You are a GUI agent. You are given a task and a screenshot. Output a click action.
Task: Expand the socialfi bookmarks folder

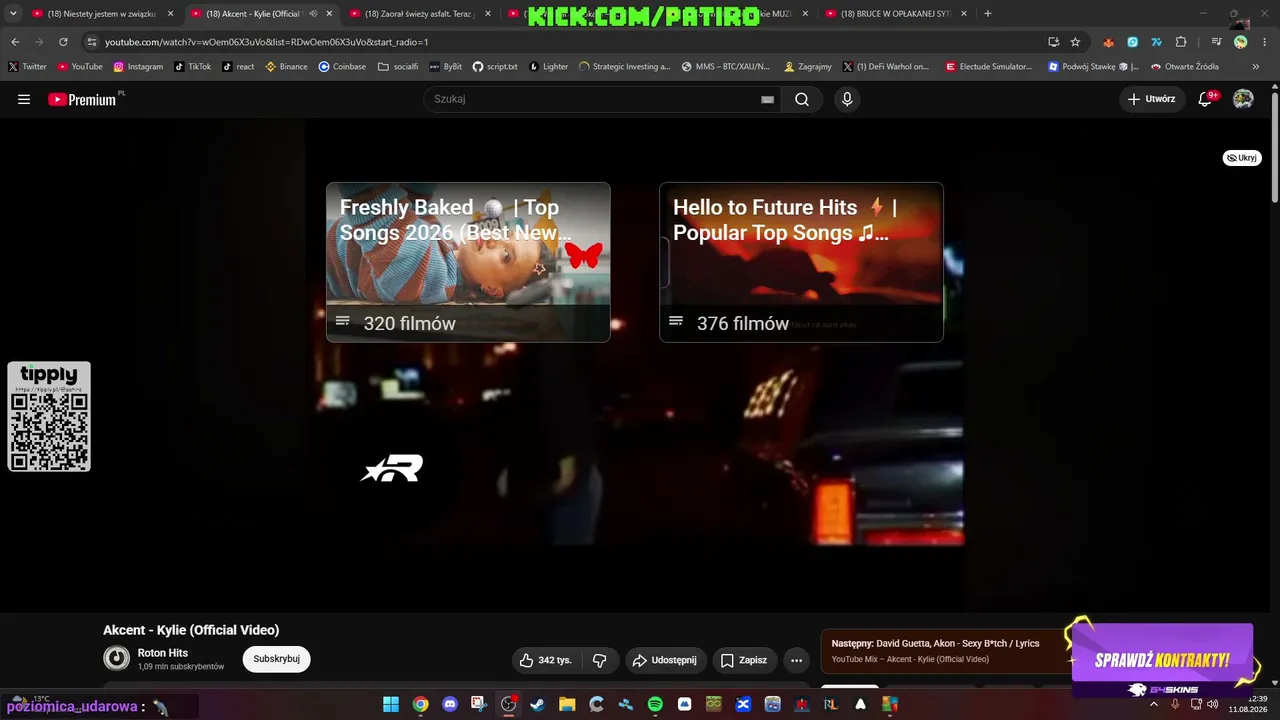398,67
